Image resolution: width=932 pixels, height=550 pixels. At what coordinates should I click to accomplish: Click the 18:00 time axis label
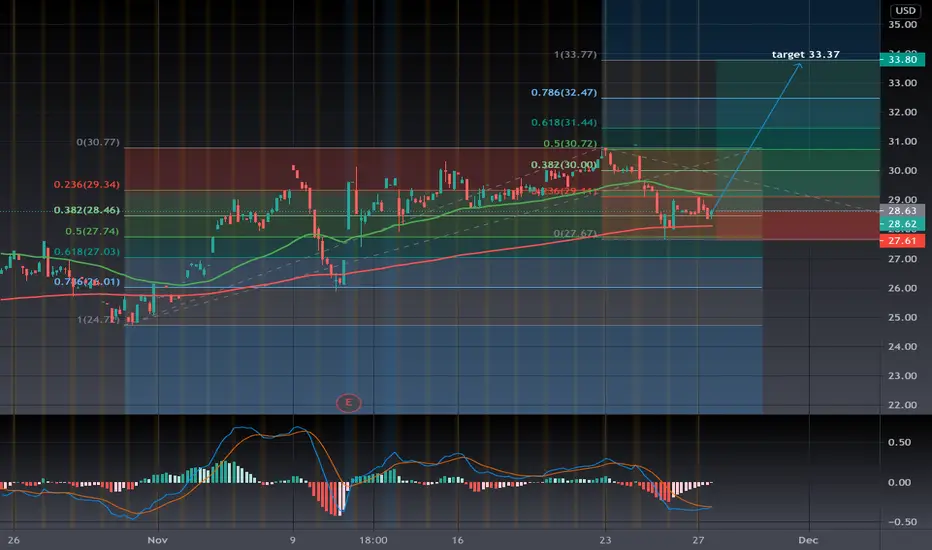(373, 540)
